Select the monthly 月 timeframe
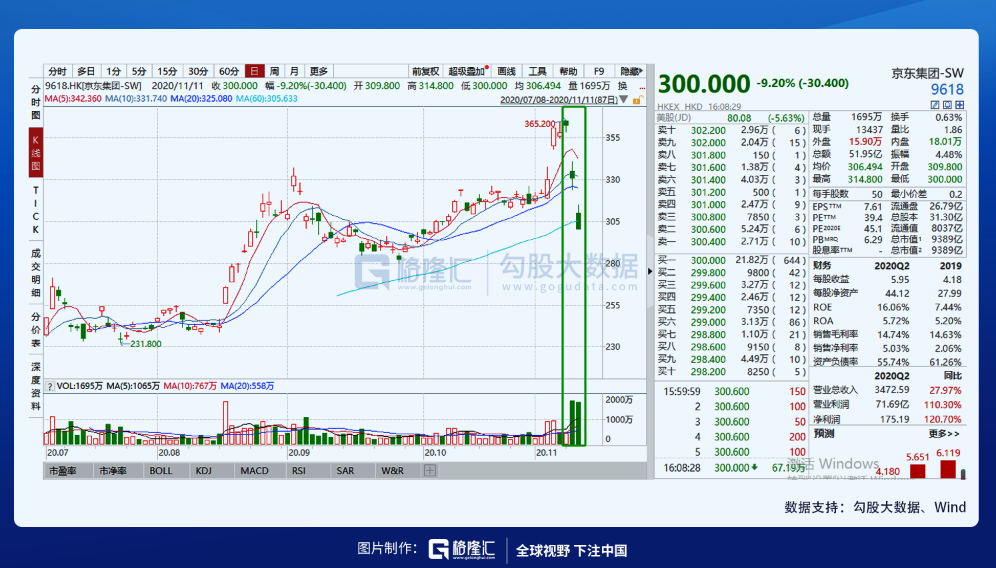The height and width of the screenshot is (568, 996). [x=294, y=71]
